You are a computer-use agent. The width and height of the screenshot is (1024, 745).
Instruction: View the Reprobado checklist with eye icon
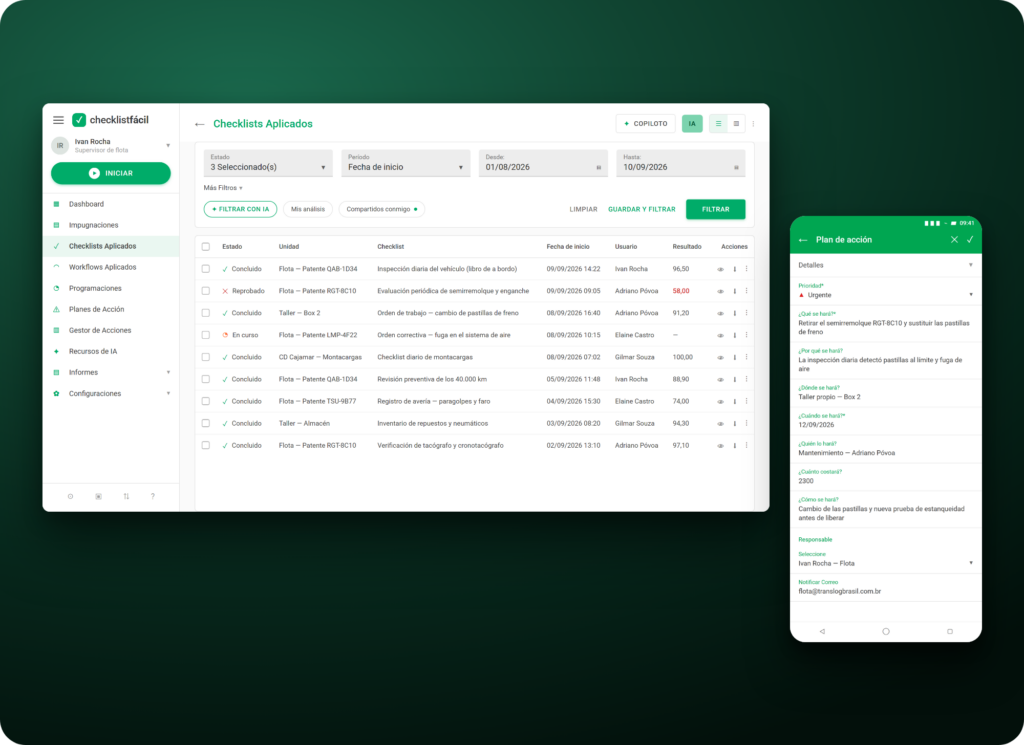721,291
